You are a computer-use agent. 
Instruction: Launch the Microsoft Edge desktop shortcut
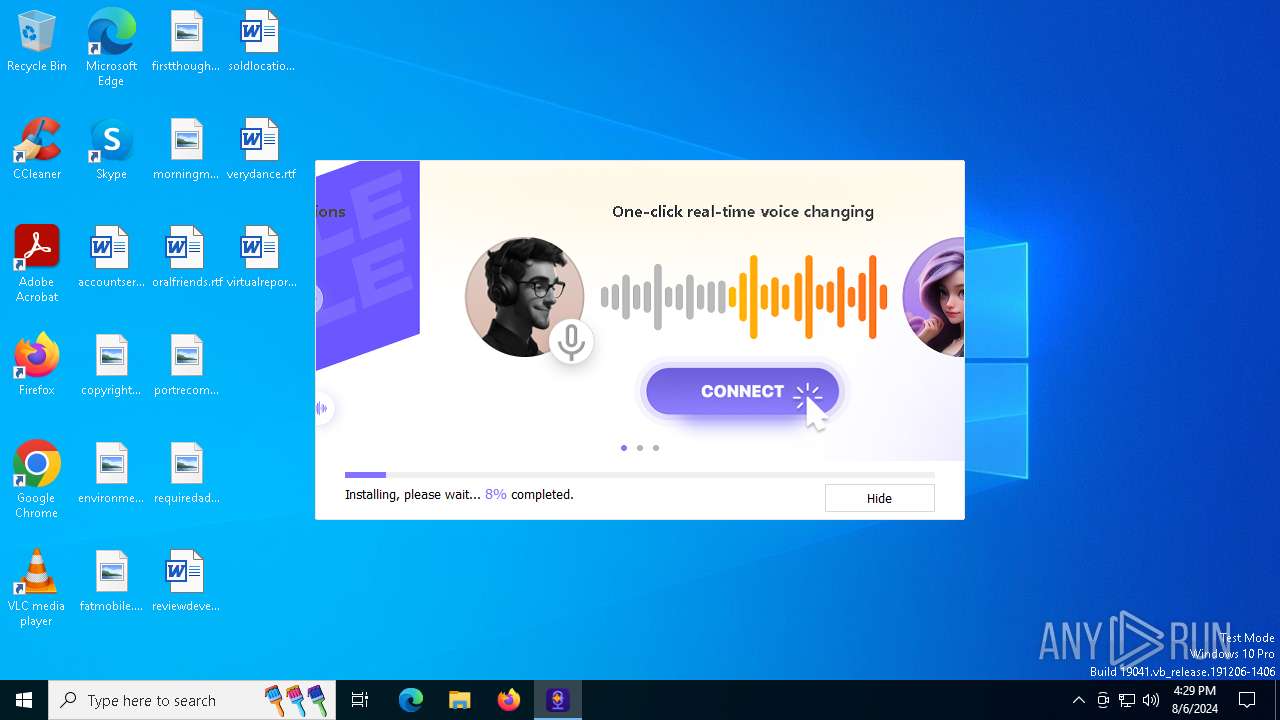(x=111, y=48)
